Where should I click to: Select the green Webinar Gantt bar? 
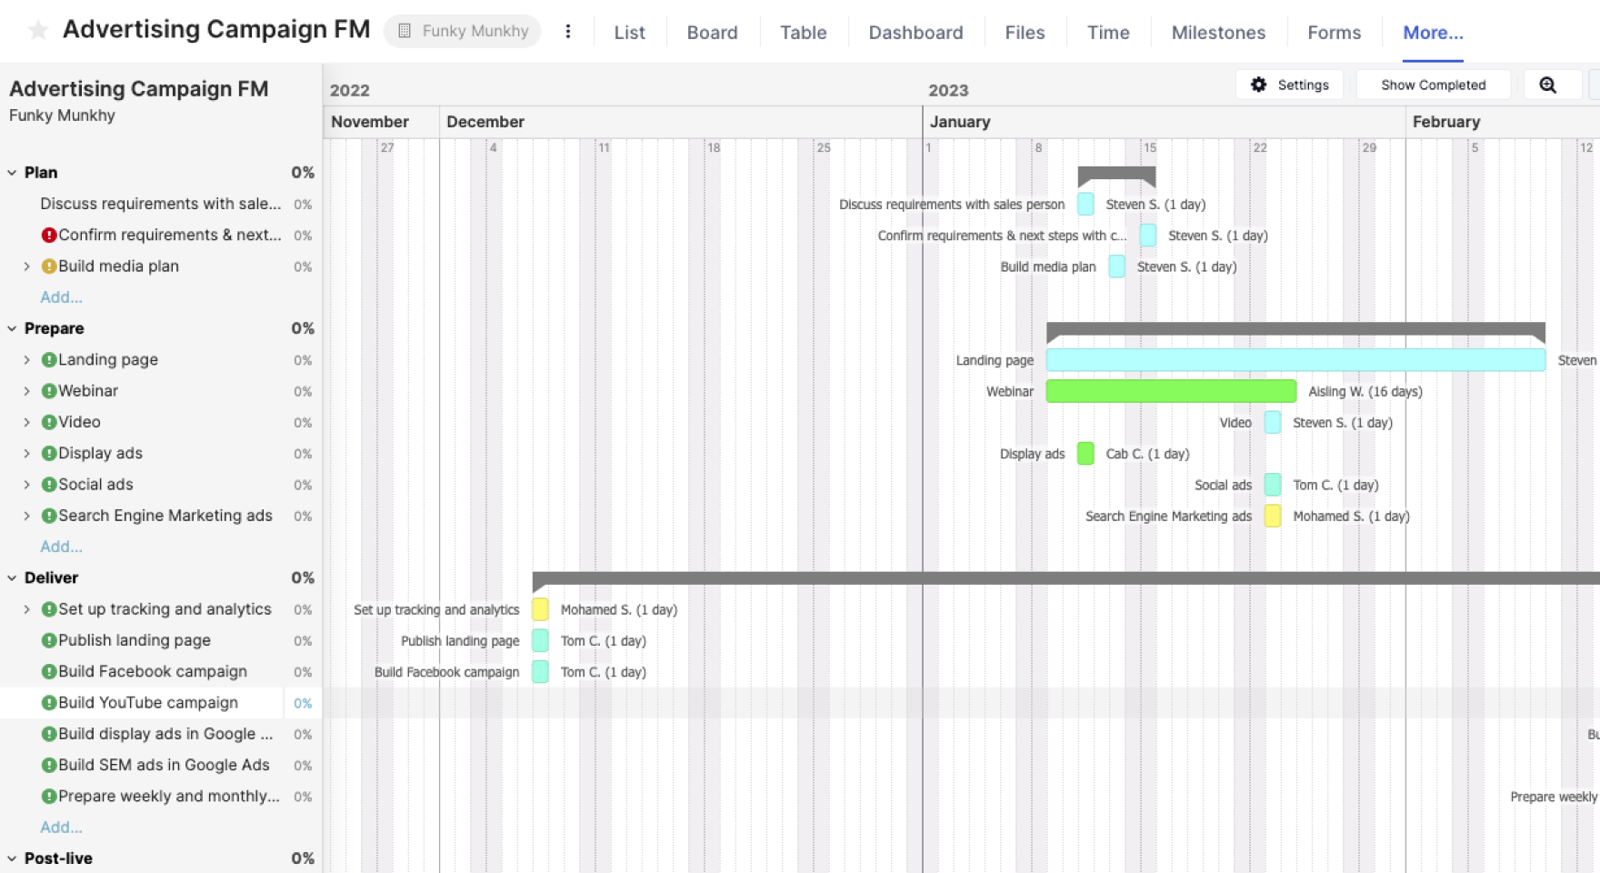pos(1171,391)
